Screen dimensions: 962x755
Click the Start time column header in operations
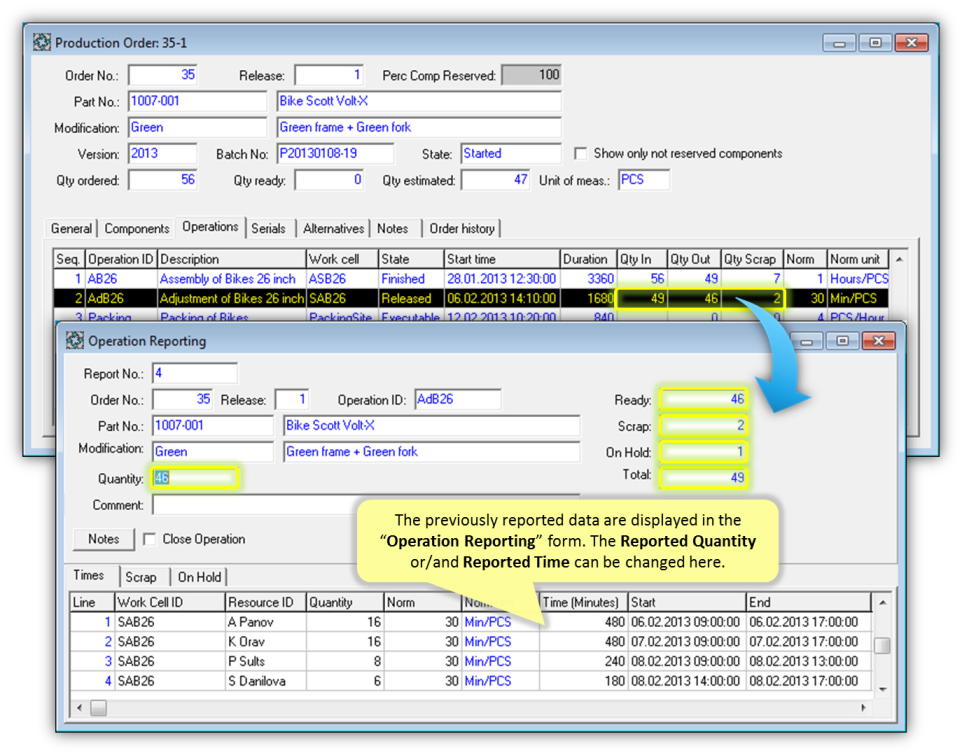502,259
